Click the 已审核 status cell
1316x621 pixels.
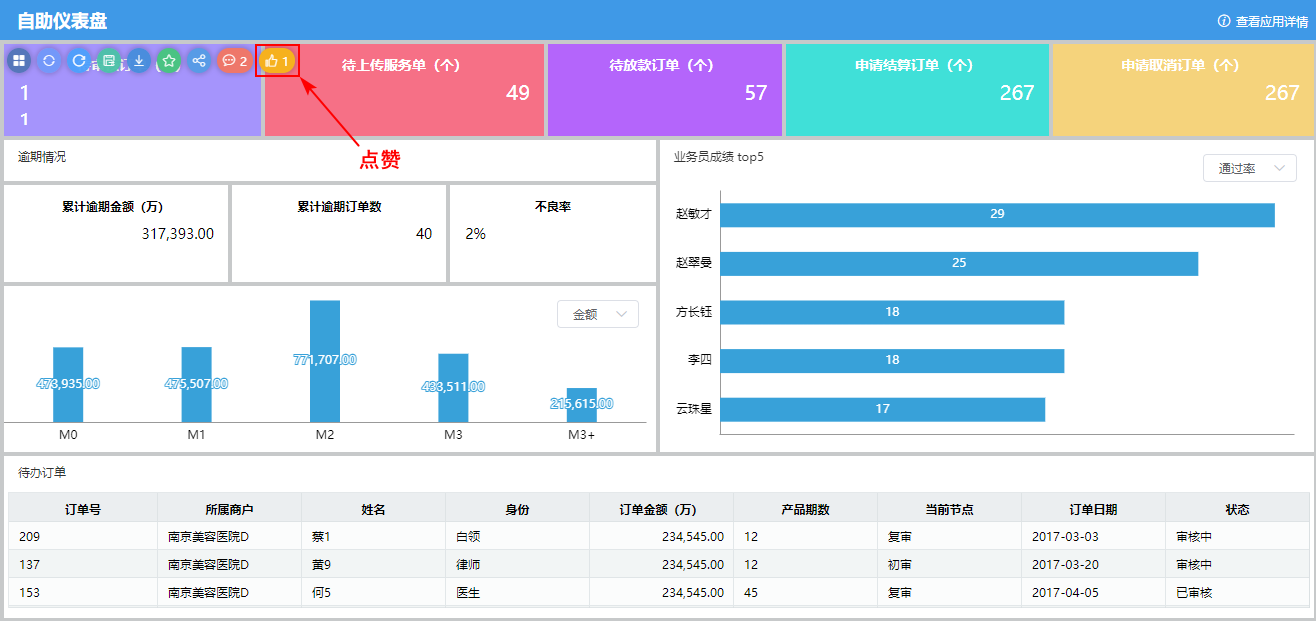1237,592
